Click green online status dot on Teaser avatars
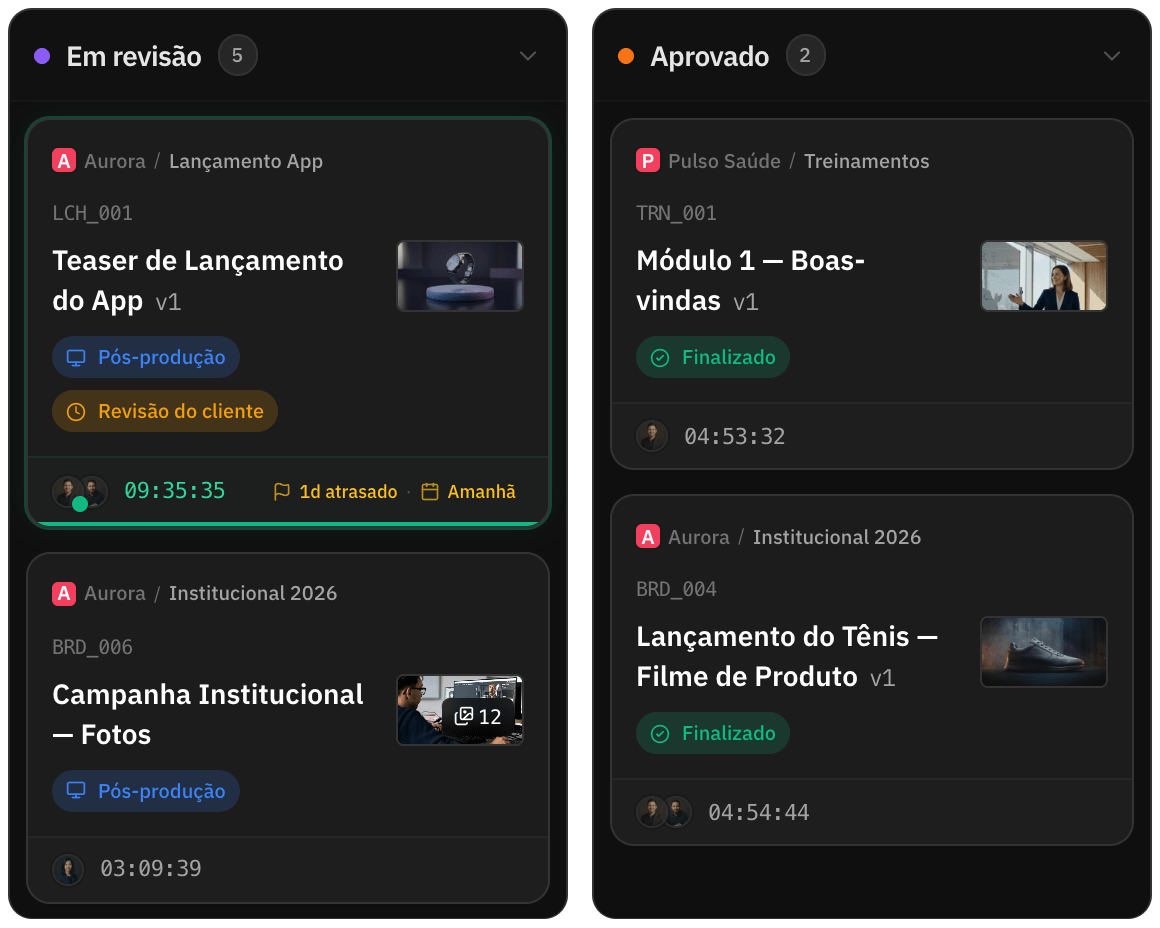1160x928 pixels. coord(80,504)
